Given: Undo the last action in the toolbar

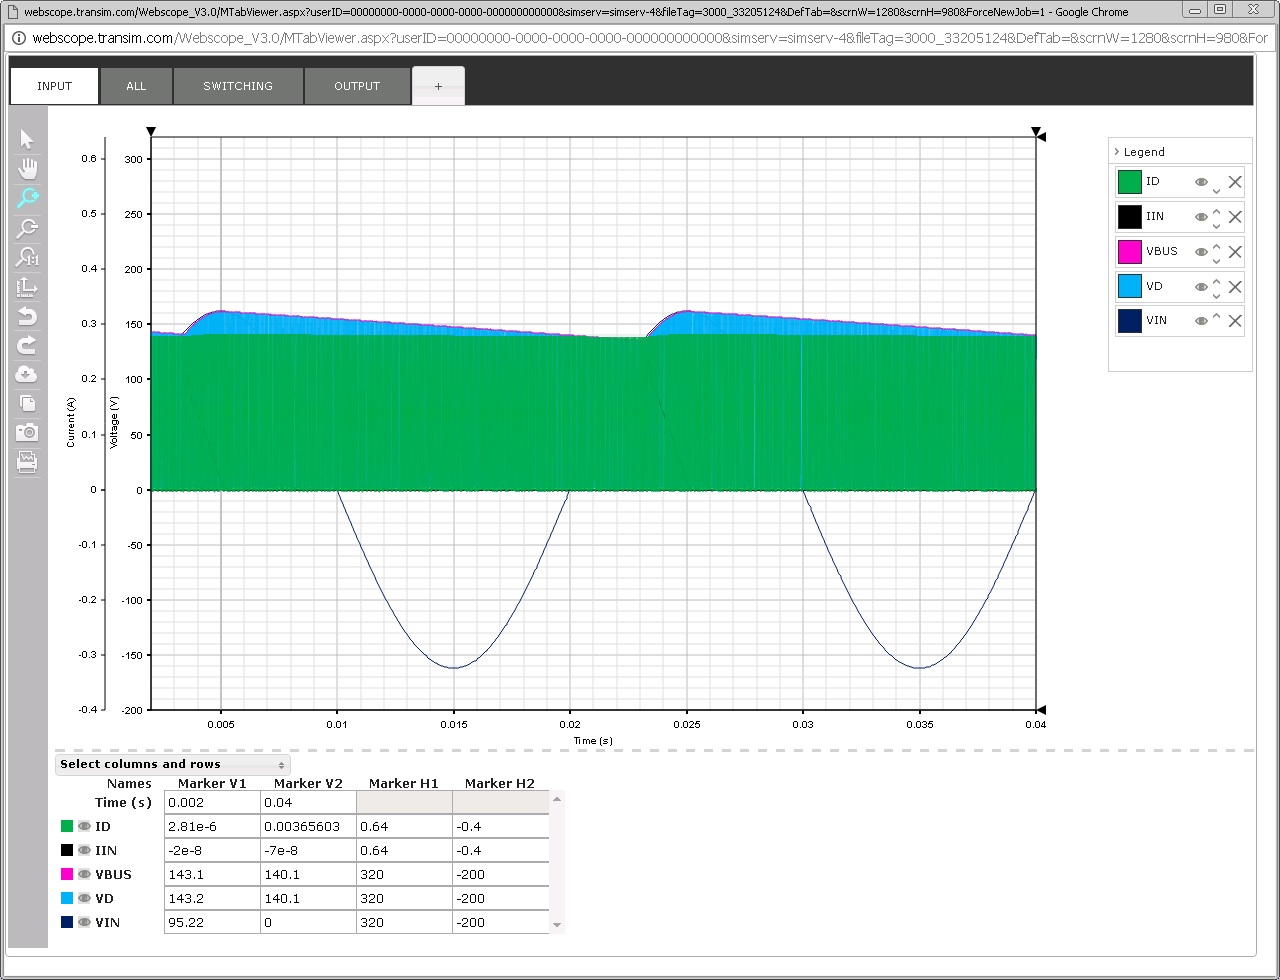Looking at the screenshot, I should pyautogui.click(x=27, y=317).
